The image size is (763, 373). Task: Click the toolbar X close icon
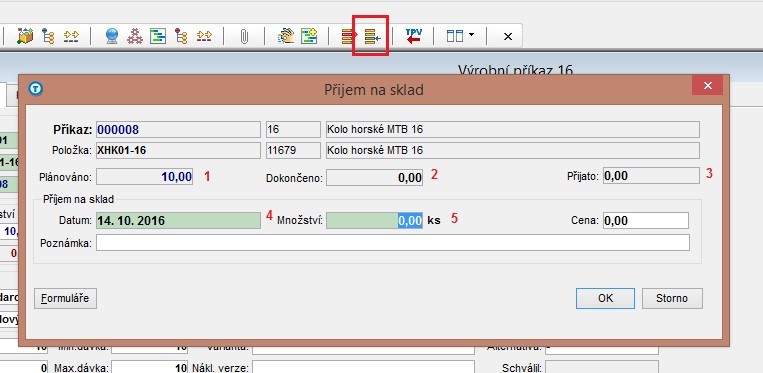[508, 36]
